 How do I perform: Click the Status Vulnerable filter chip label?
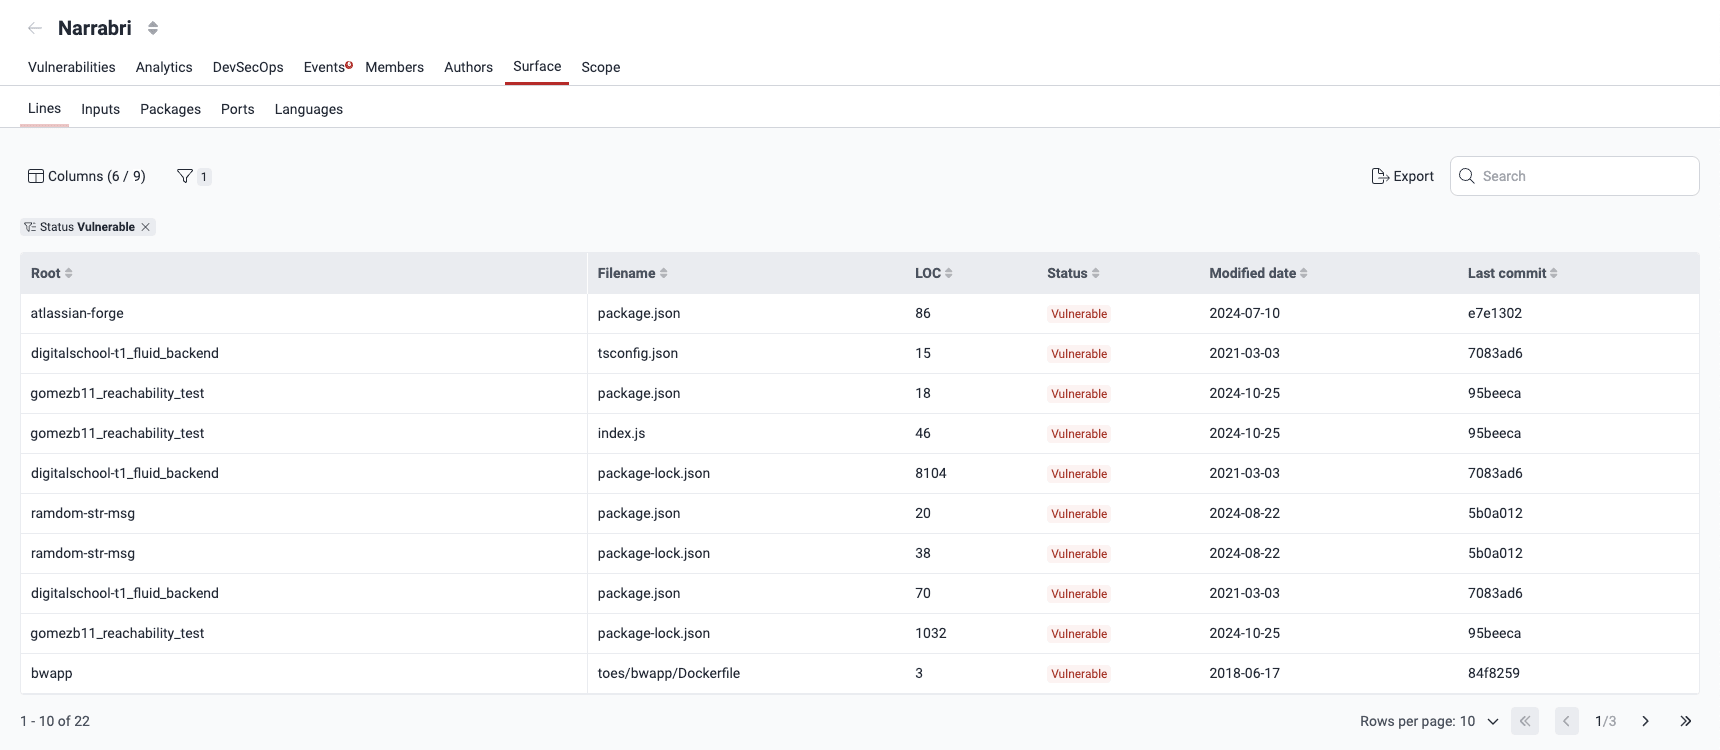pos(87,227)
